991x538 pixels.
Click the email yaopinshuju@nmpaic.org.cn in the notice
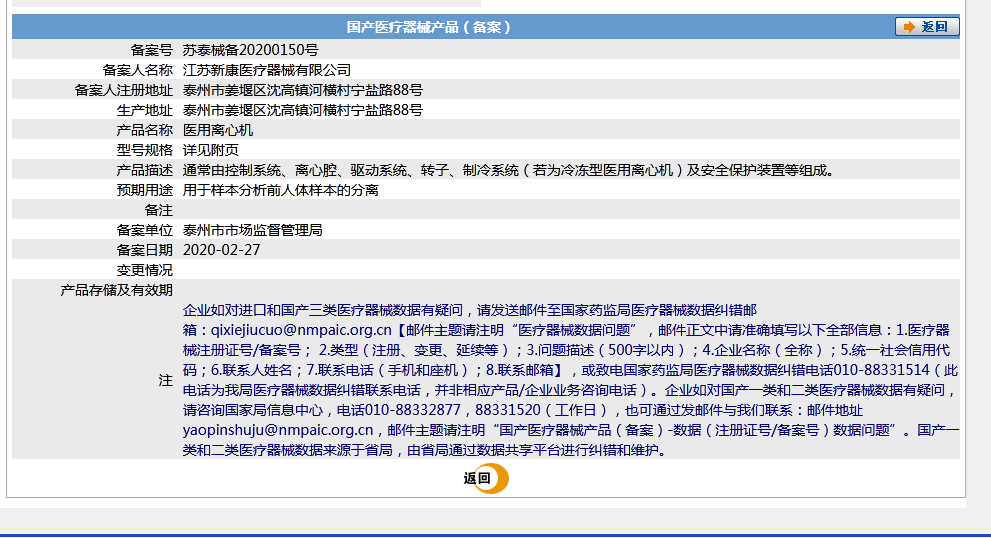tap(278, 431)
